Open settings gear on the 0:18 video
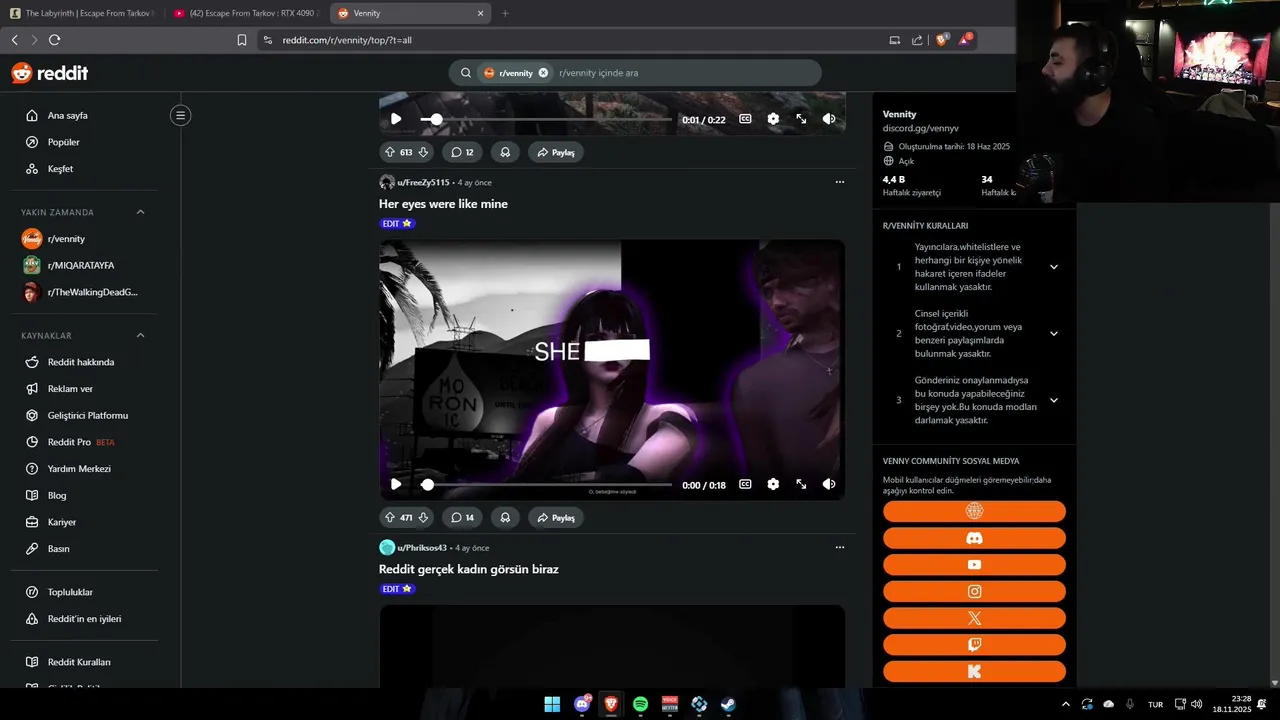 click(773, 484)
